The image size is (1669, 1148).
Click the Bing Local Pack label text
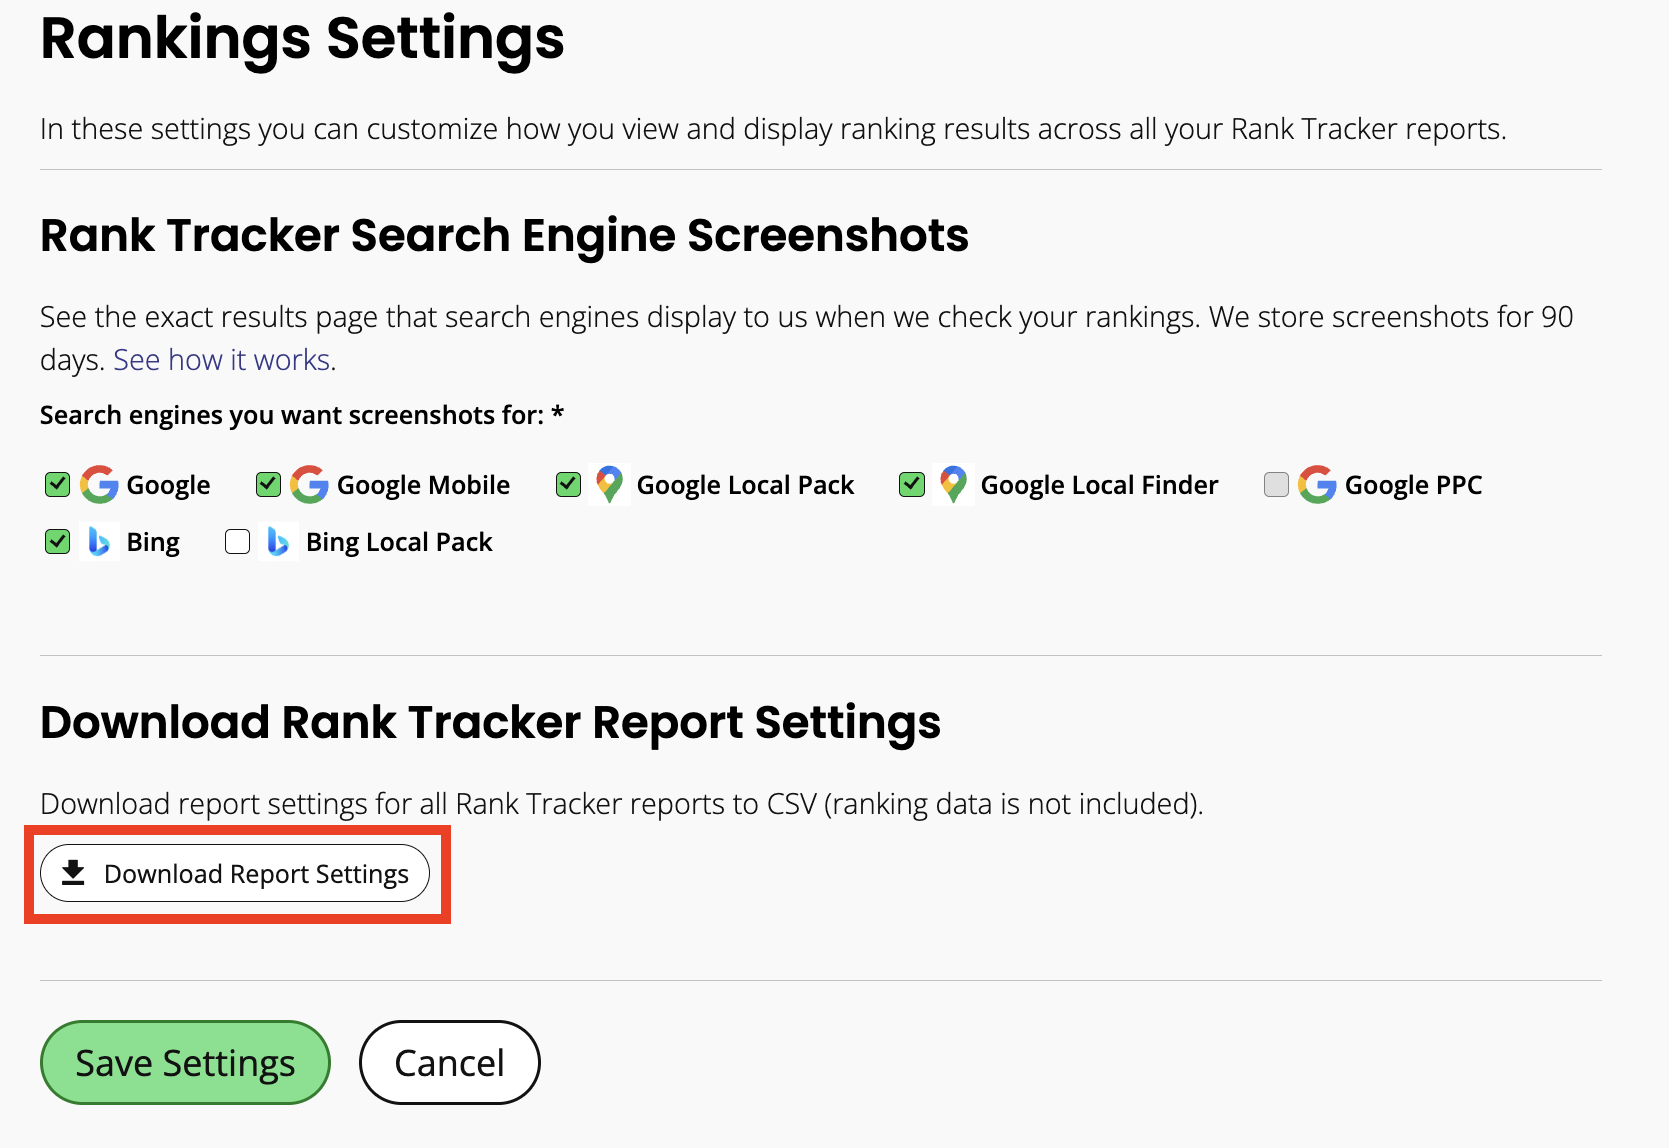click(x=399, y=542)
